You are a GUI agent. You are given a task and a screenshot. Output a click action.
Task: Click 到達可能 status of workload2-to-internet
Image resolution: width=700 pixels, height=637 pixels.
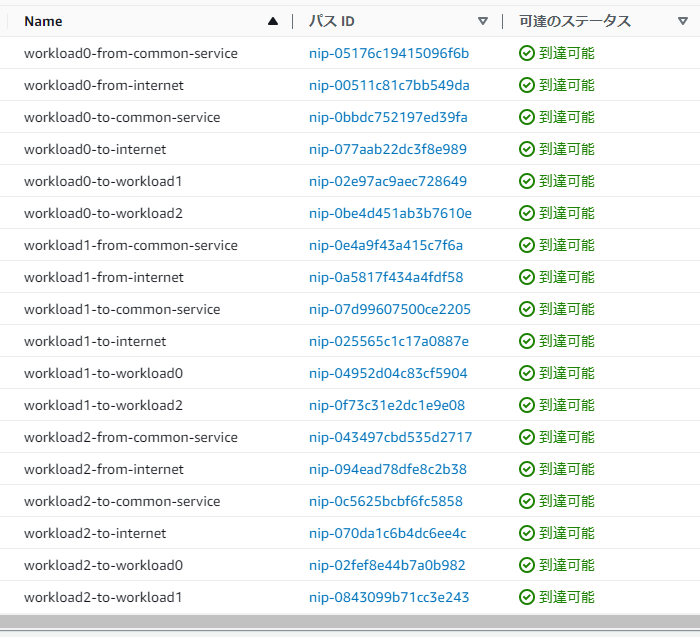[557, 533]
